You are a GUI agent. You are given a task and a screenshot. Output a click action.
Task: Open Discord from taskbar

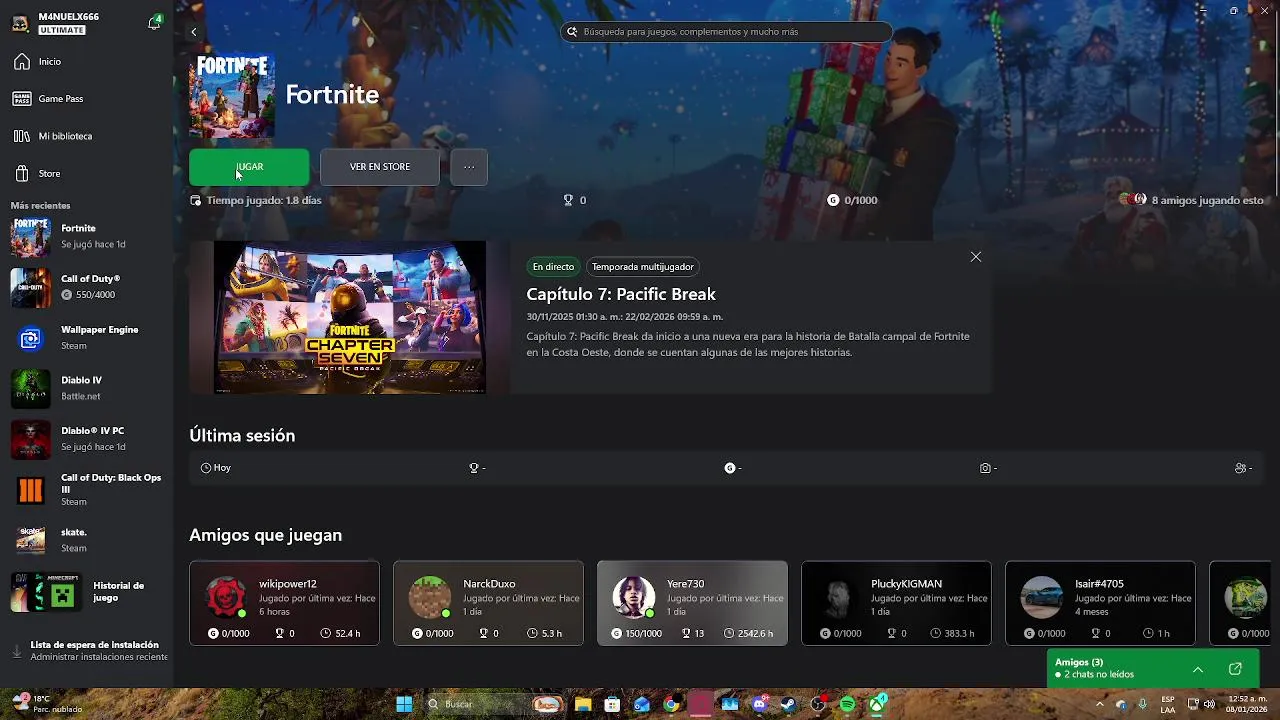tap(759, 704)
